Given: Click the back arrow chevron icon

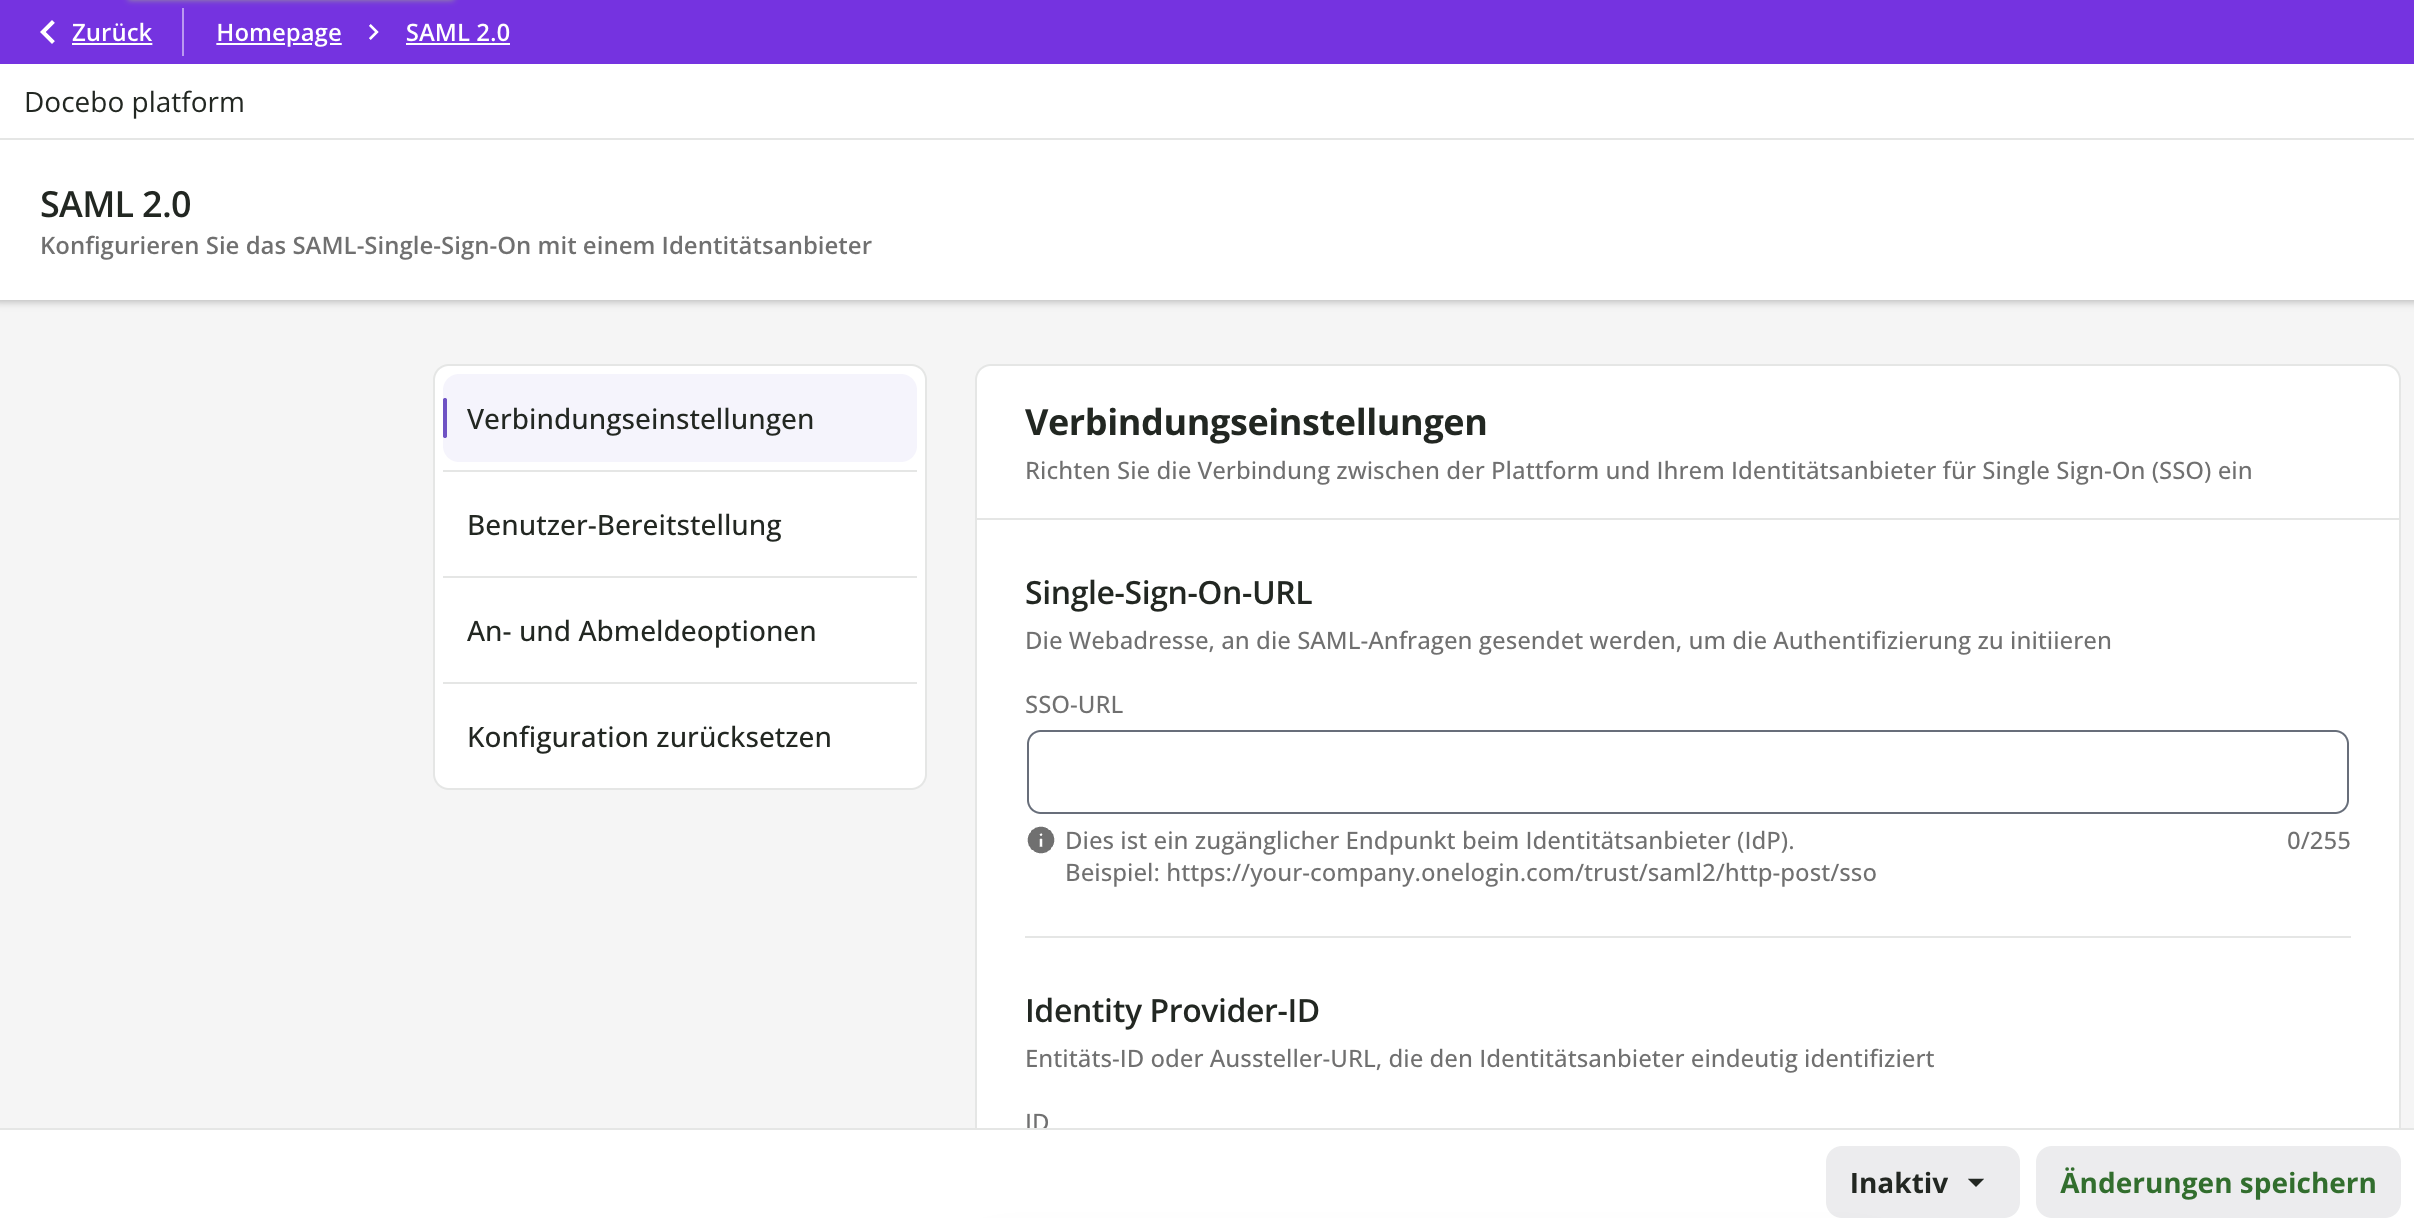Looking at the screenshot, I should pyautogui.click(x=47, y=32).
